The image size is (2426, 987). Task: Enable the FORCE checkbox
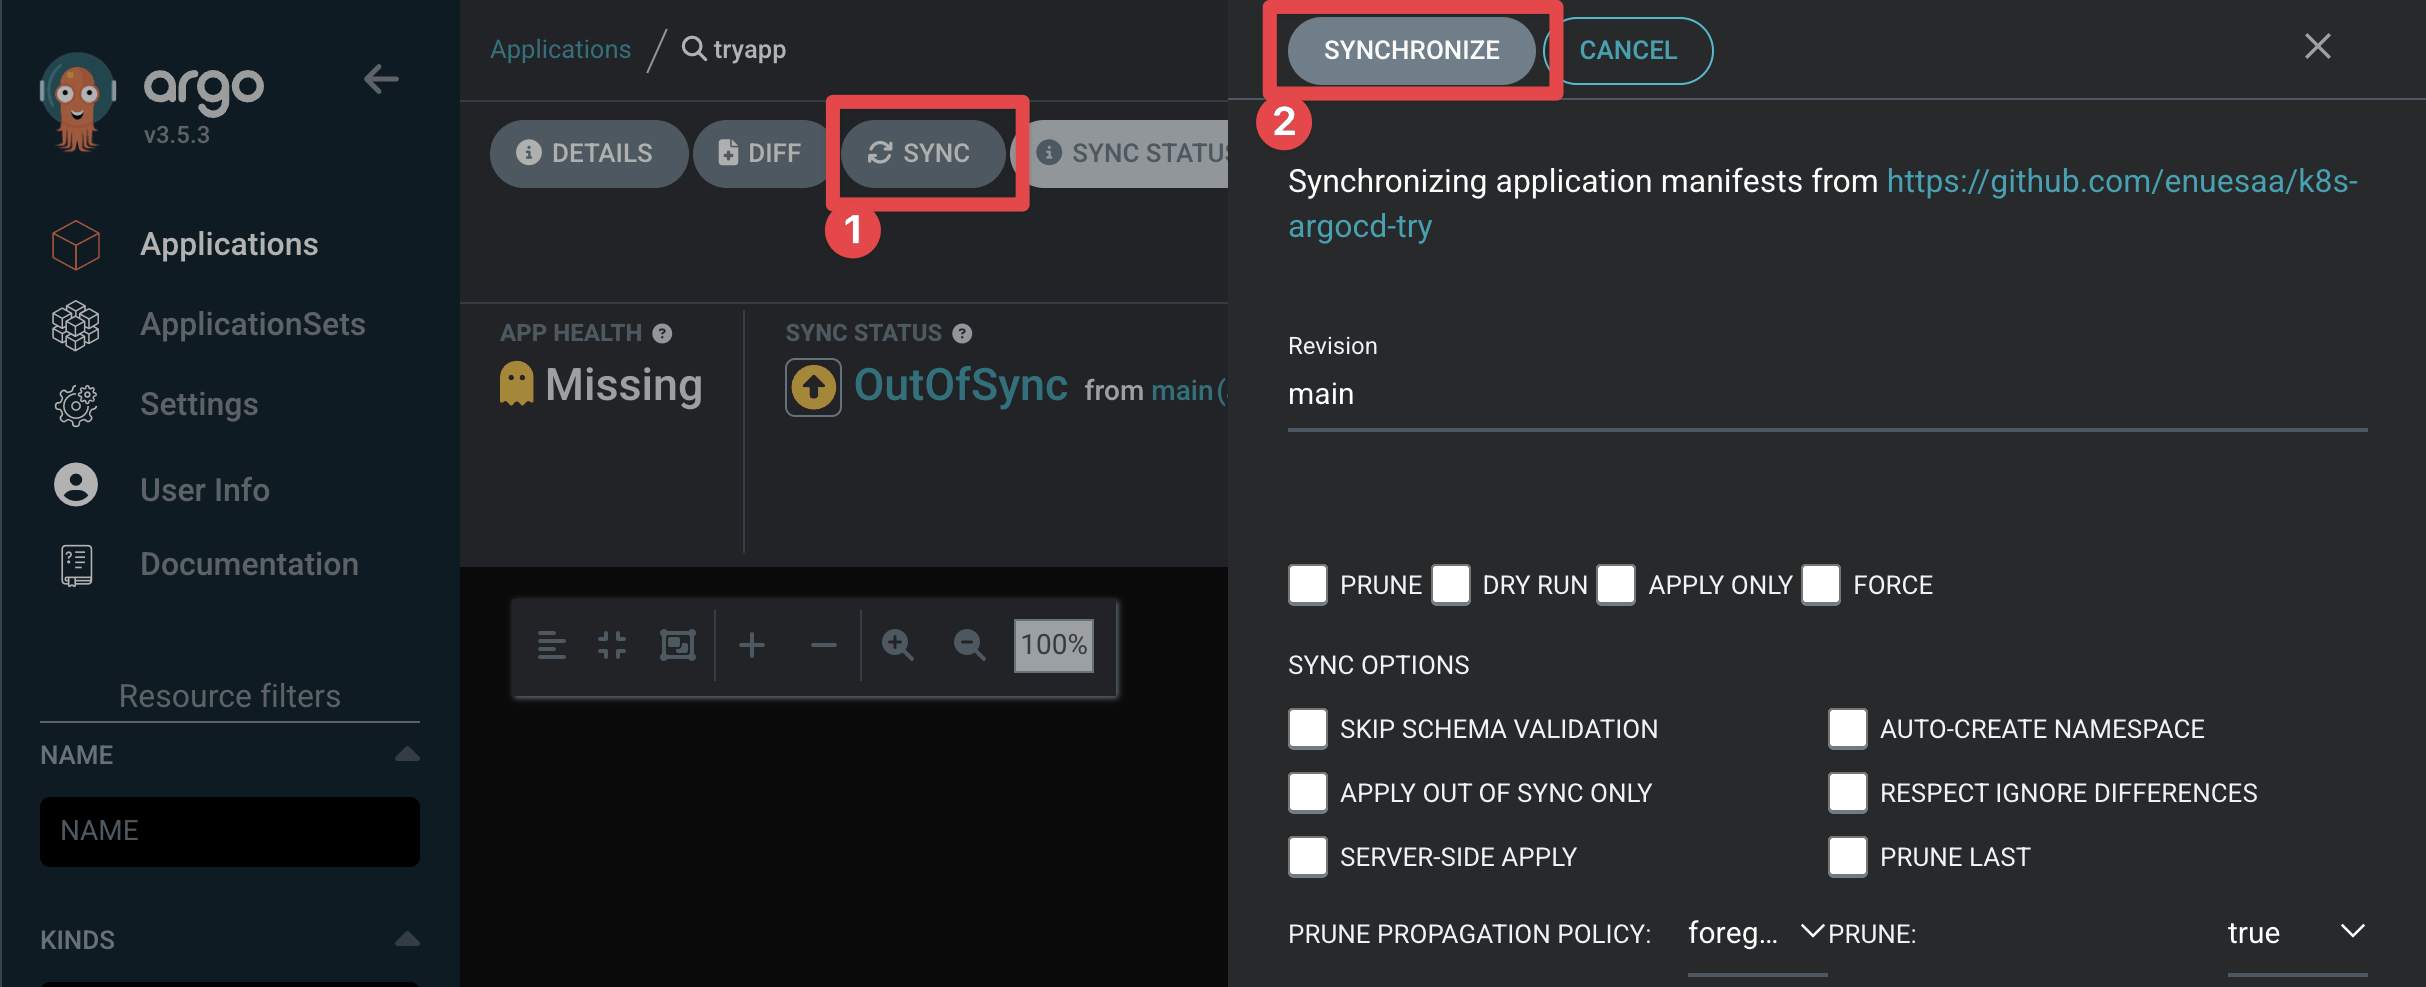coord(1821,584)
